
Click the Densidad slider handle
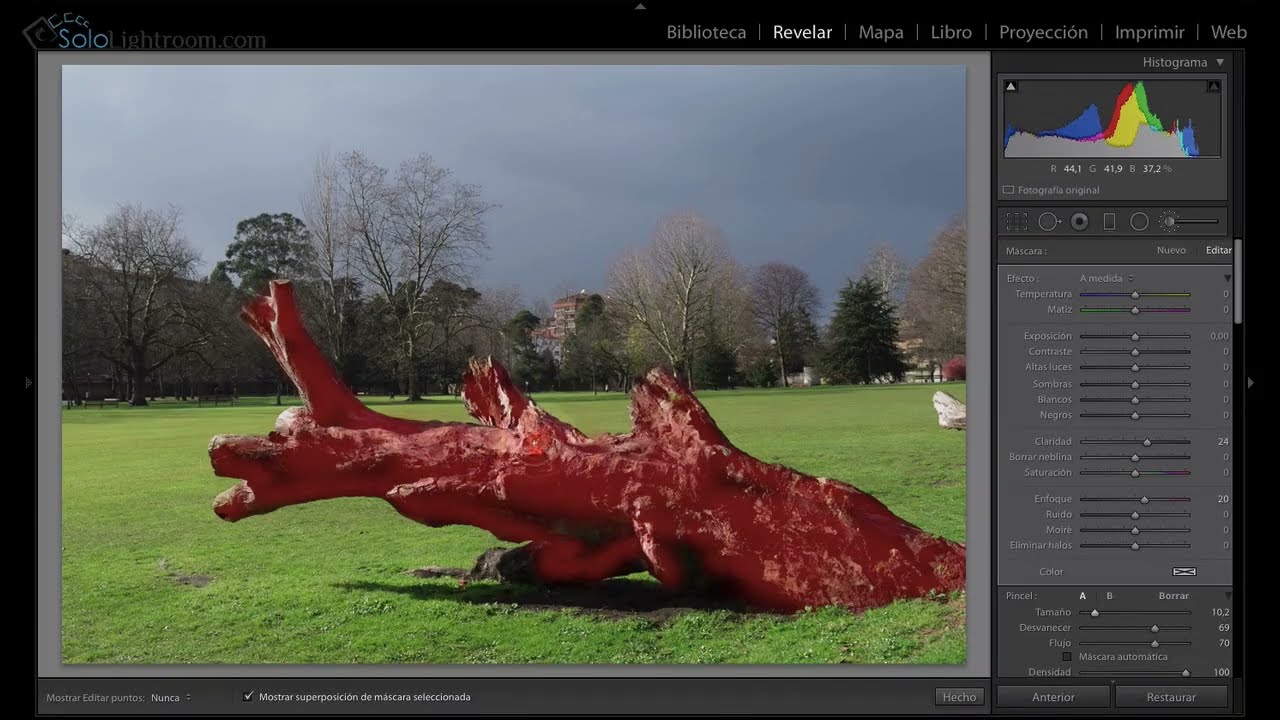coord(1186,673)
